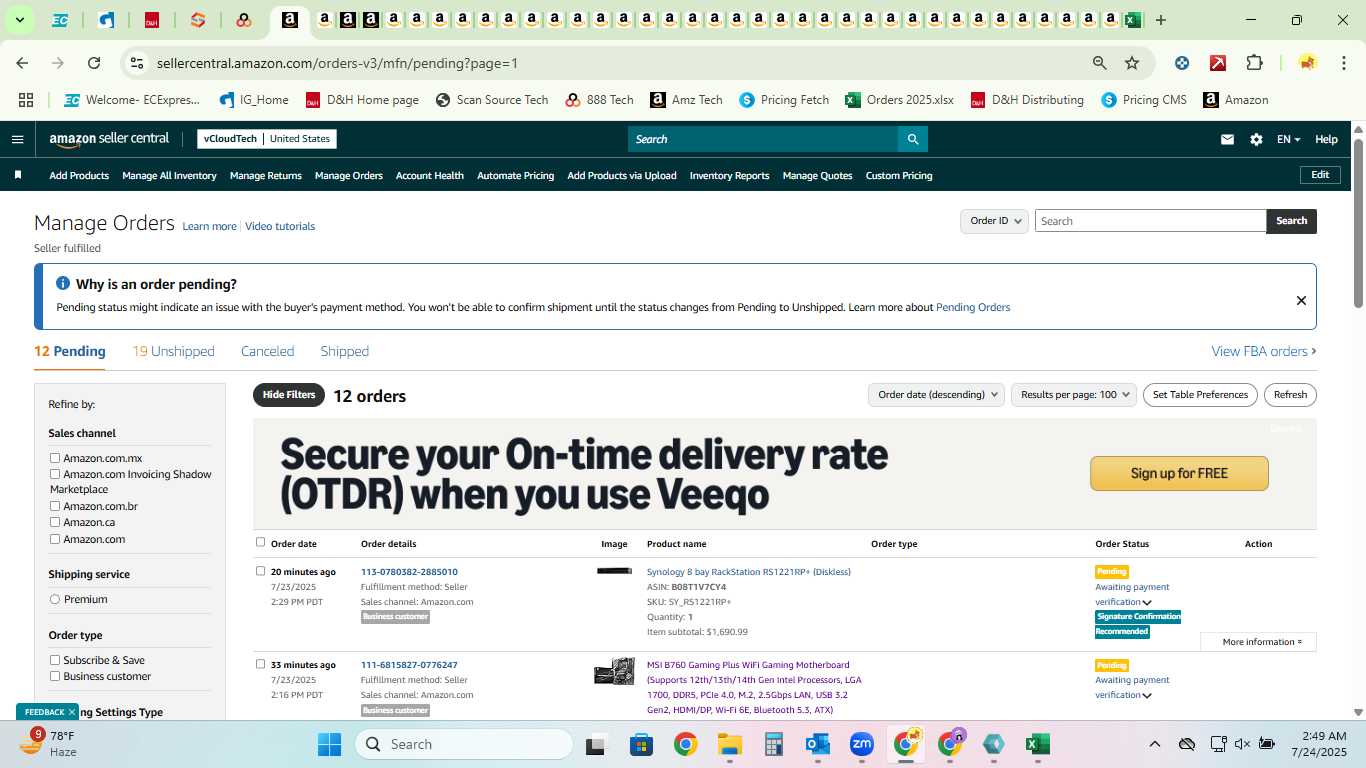
Task: Click the Order ID search input field
Action: pos(1150,221)
